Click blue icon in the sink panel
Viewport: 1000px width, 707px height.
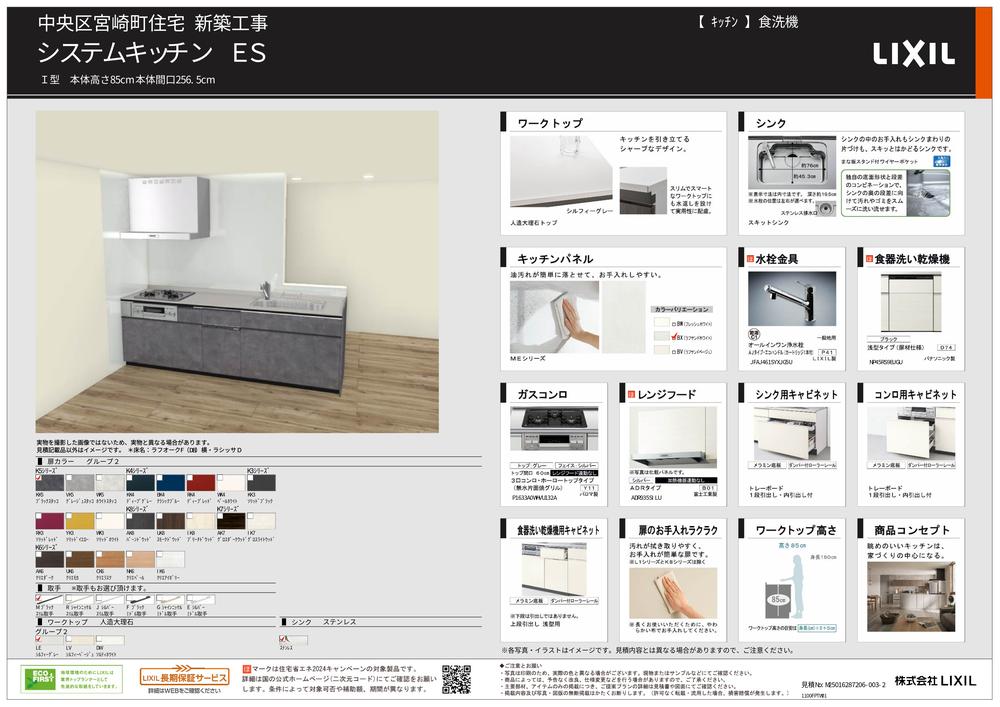pos(941,161)
